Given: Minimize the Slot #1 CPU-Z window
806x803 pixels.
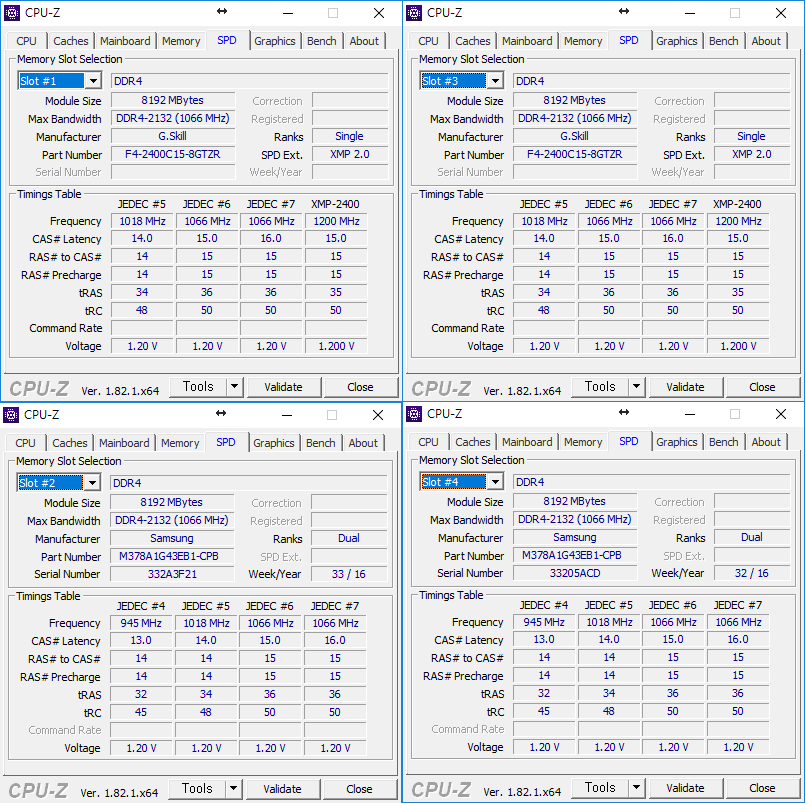Looking at the screenshot, I should pyautogui.click(x=288, y=13).
